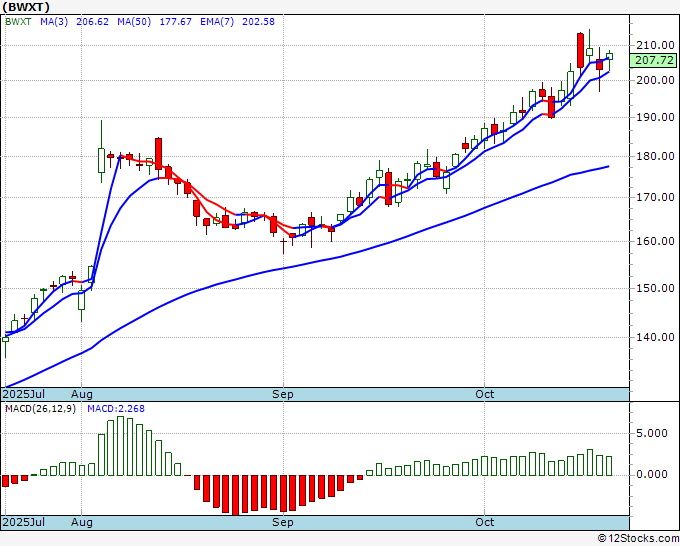This screenshot has height=546, width=680.
Task: Open the 12Stocks.com copyright link
Action: [638, 539]
